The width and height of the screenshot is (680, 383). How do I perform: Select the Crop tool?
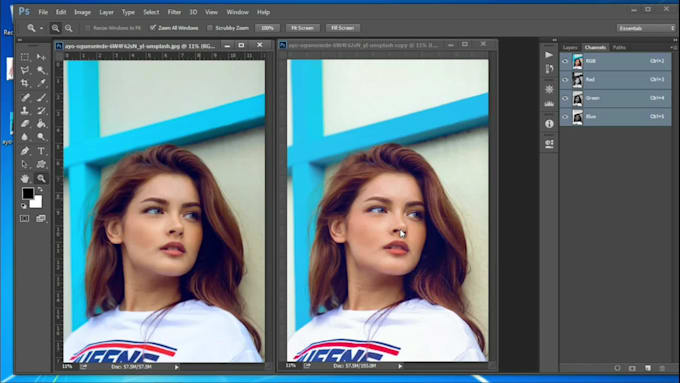25,83
